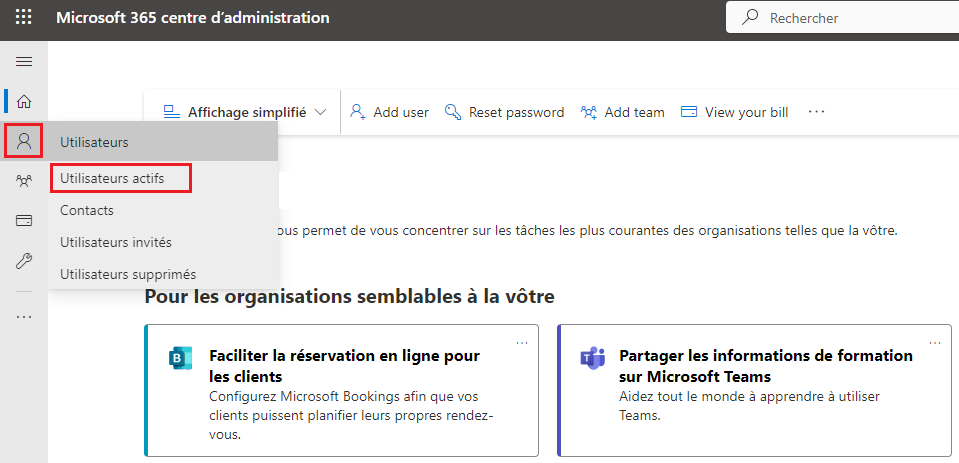Click Affichage simplifié view label
Screen dimensions: 959x463
coord(247,113)
